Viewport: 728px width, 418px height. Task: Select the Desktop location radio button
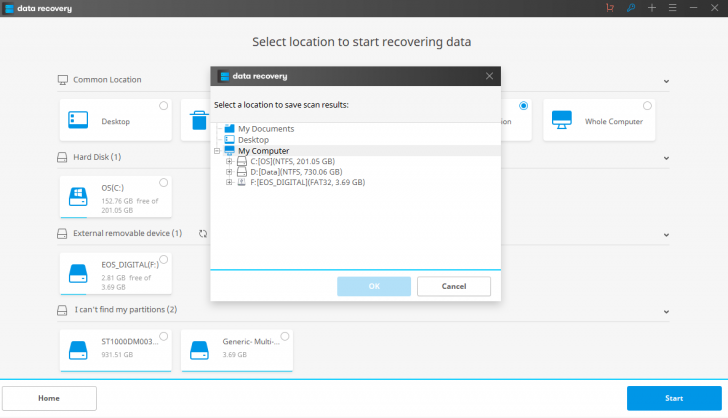click(163, 106)
